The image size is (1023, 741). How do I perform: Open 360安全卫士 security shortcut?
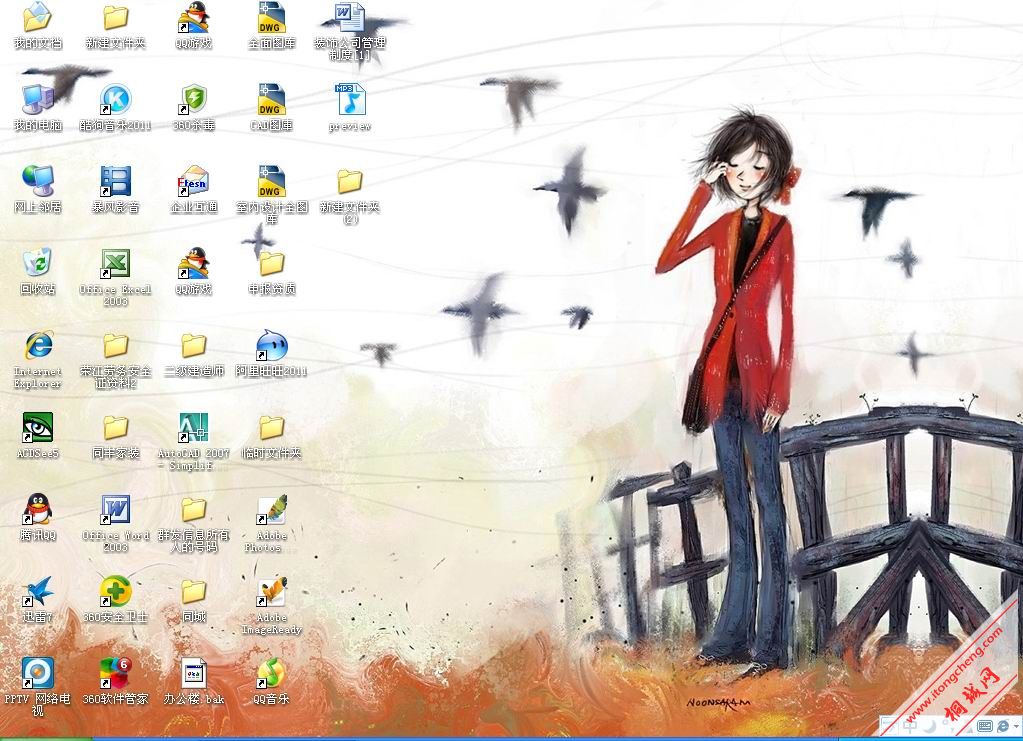[116, 592]
